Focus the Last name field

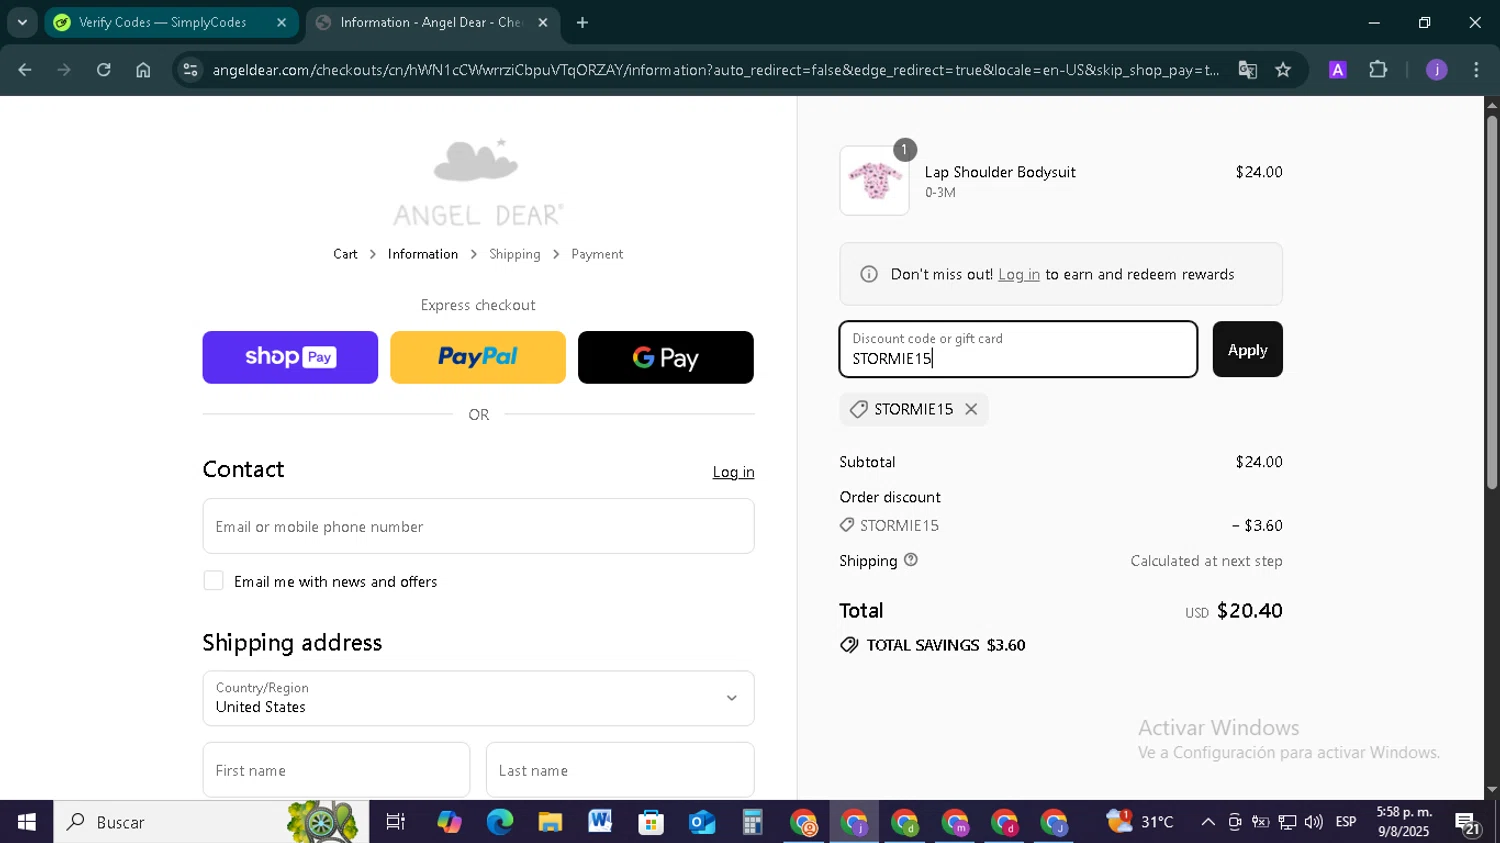(x=620, y=770)
